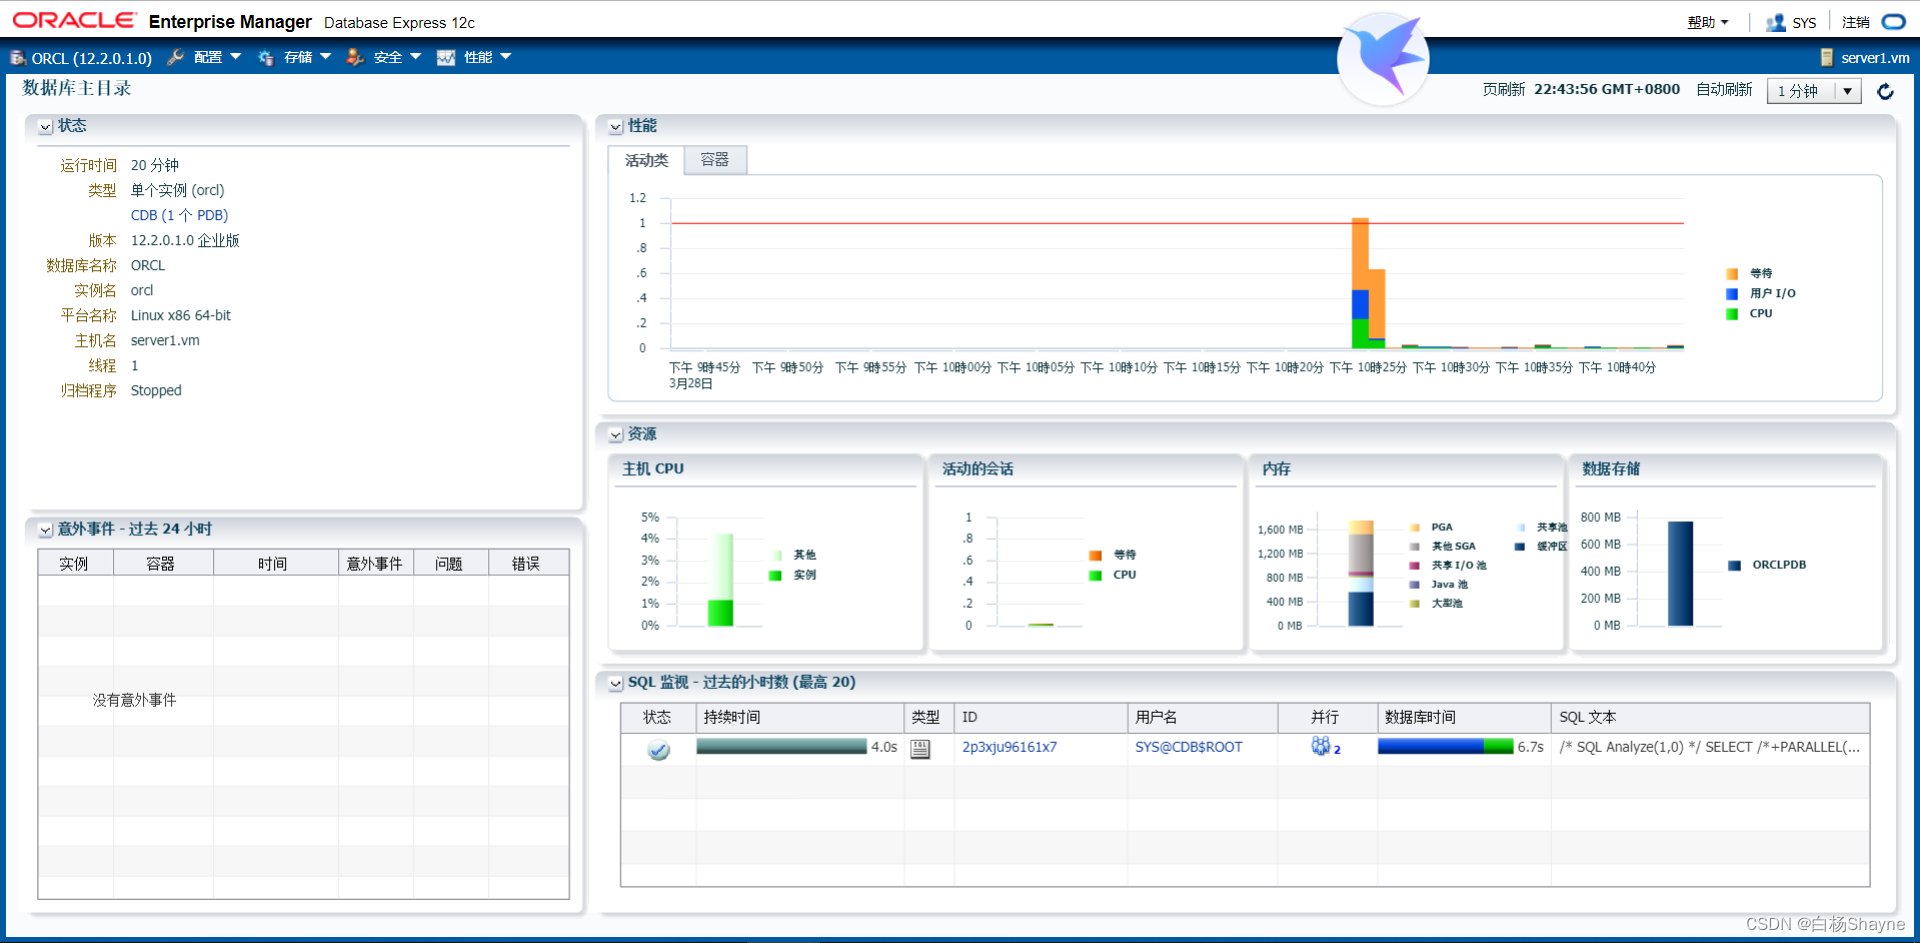The width and height of the screenshot is (1920, 943).
Task: Open the 性能 dropdown menu
Action: [x=487, y=57]
